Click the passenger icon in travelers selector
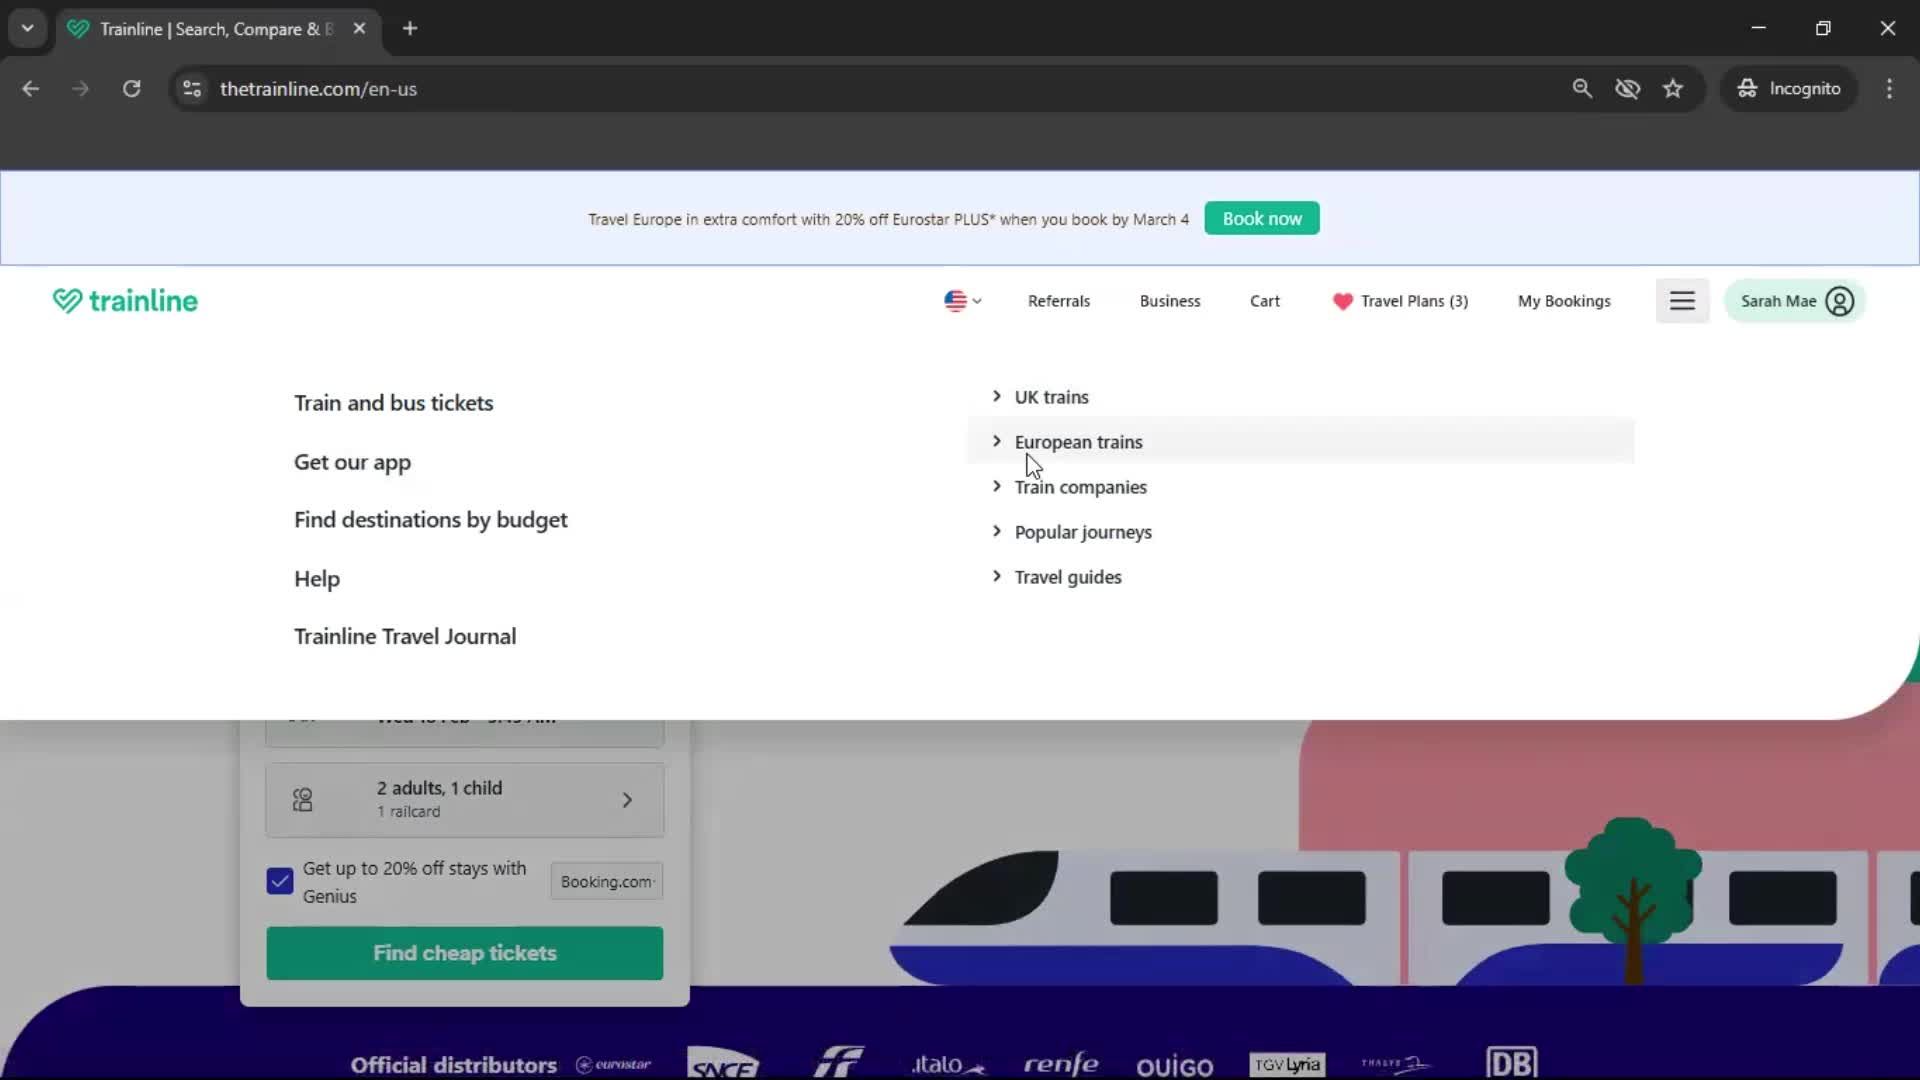1920x1080 pixels. click(303, 799)
